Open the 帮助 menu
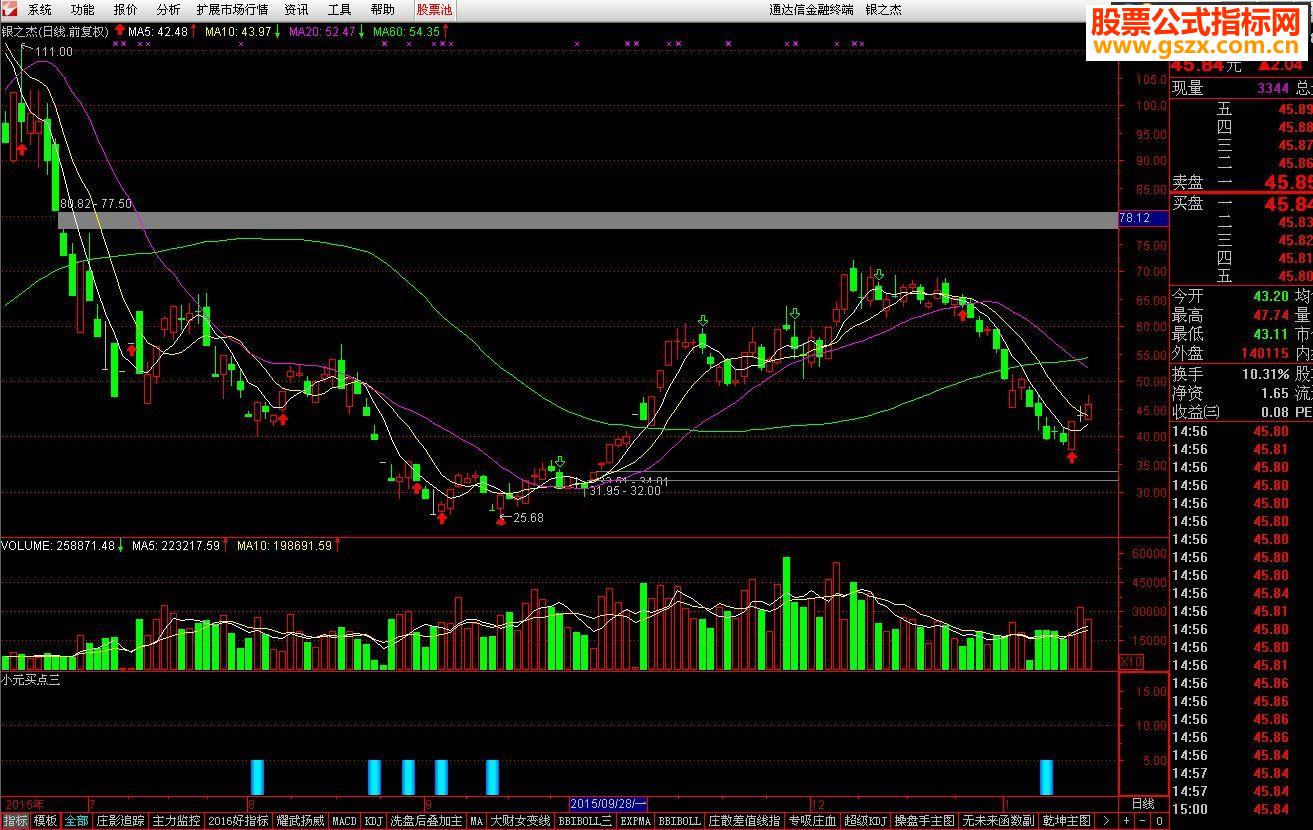Screen dimensions: 1313x830 pyautogui.click(x=382, y=9)
